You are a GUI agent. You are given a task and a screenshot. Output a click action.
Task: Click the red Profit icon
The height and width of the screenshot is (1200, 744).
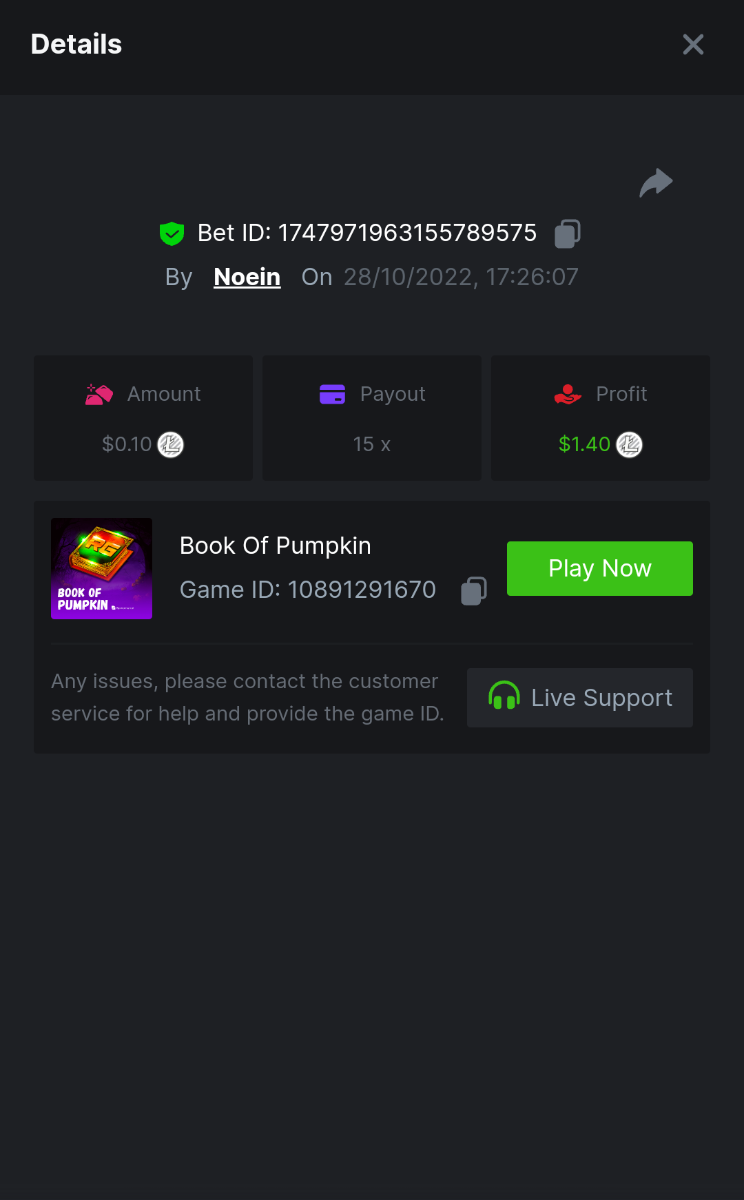pyautogui.click(x=568, y=394)
